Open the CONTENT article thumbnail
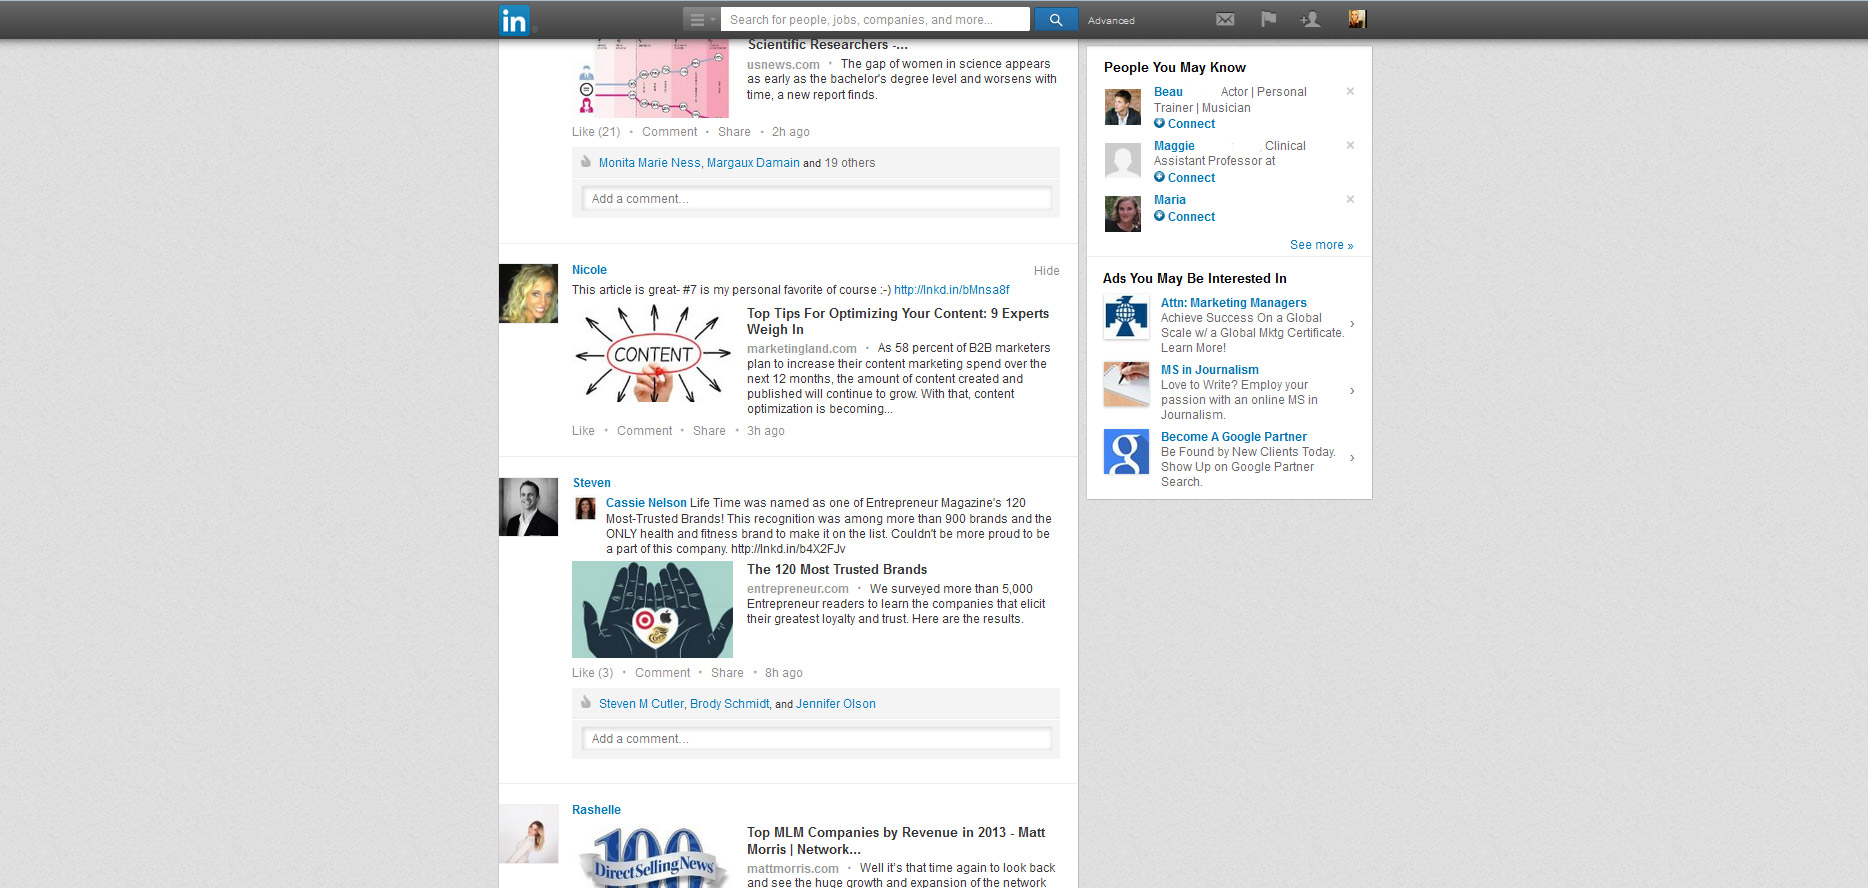The image size is (1868, 888). coord(652,354)
